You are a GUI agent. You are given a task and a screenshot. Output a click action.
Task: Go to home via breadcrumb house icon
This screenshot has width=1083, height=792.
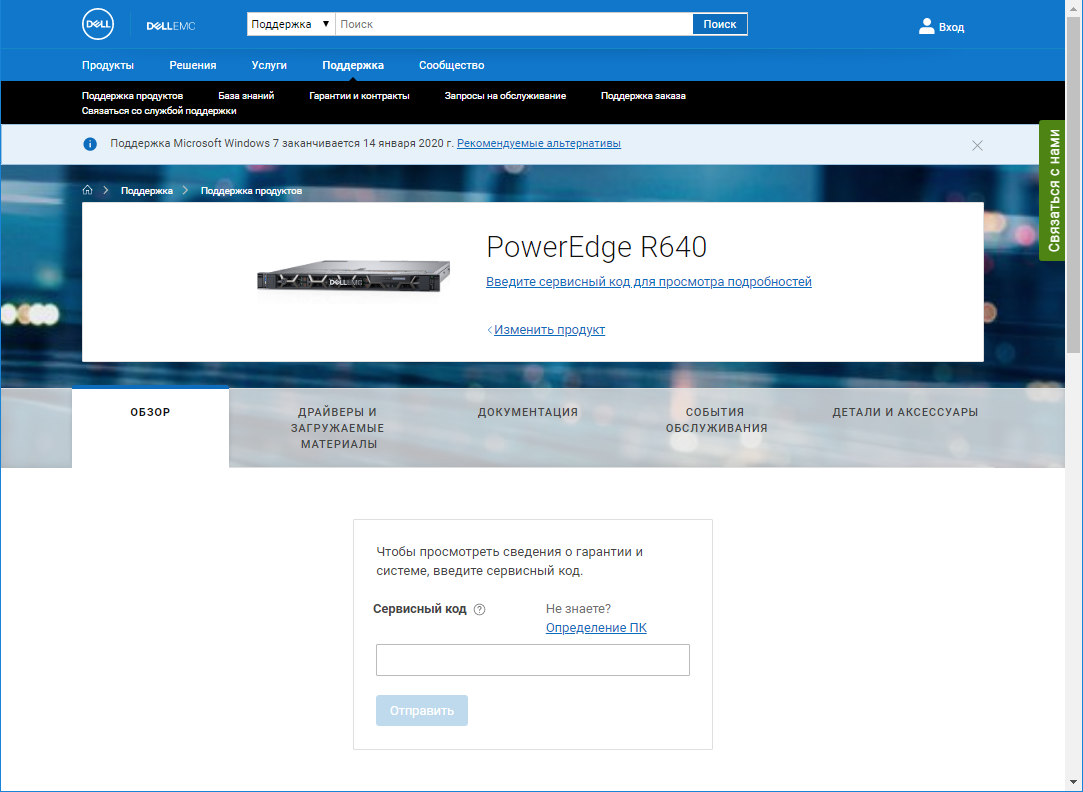tap(87, 190)
